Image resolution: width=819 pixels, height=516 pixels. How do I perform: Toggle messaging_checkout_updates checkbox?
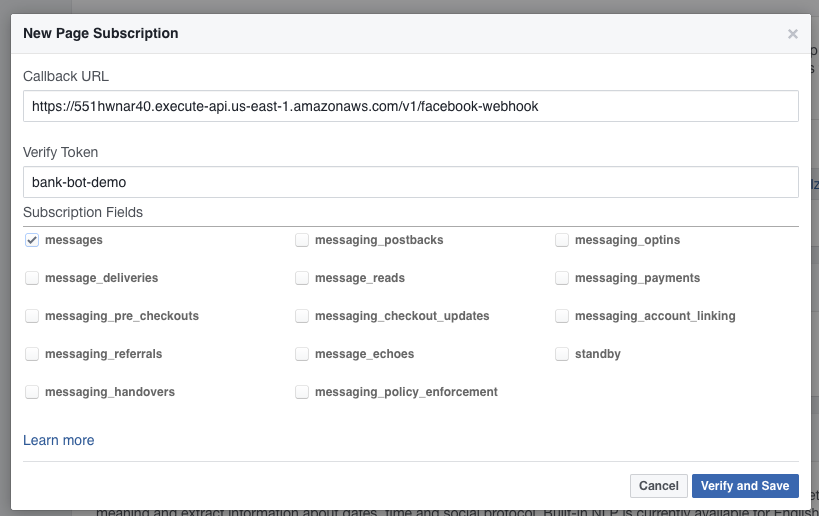click(302, 316)
